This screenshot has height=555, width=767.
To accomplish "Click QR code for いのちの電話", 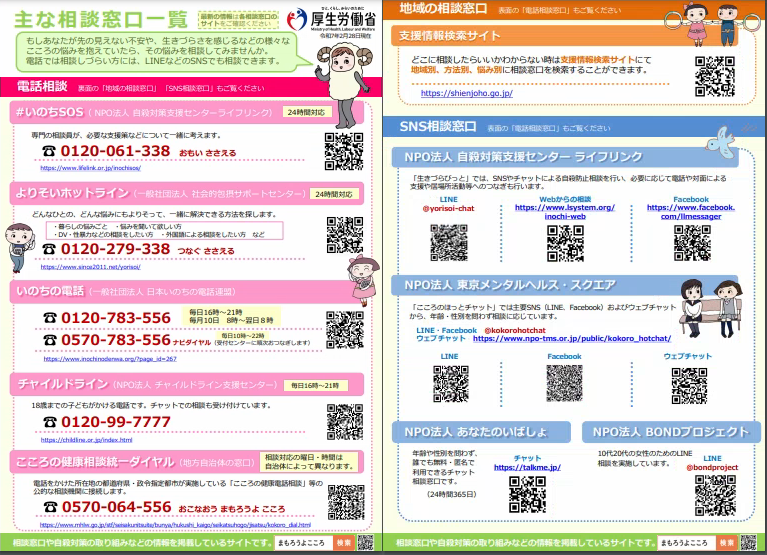I will [345, 330].
